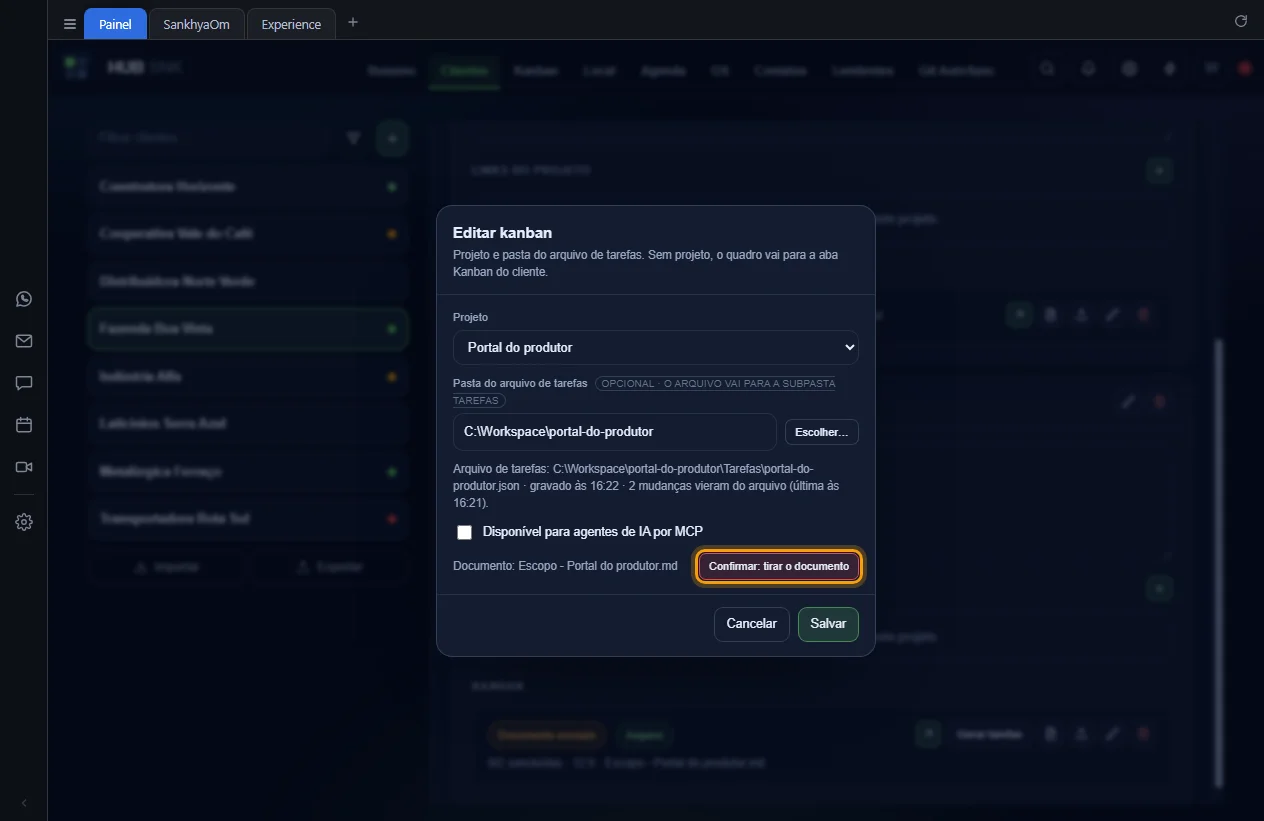Switch to the Experience tab
This screenshot has width=1264, height=821.
[x=291, y=24]
